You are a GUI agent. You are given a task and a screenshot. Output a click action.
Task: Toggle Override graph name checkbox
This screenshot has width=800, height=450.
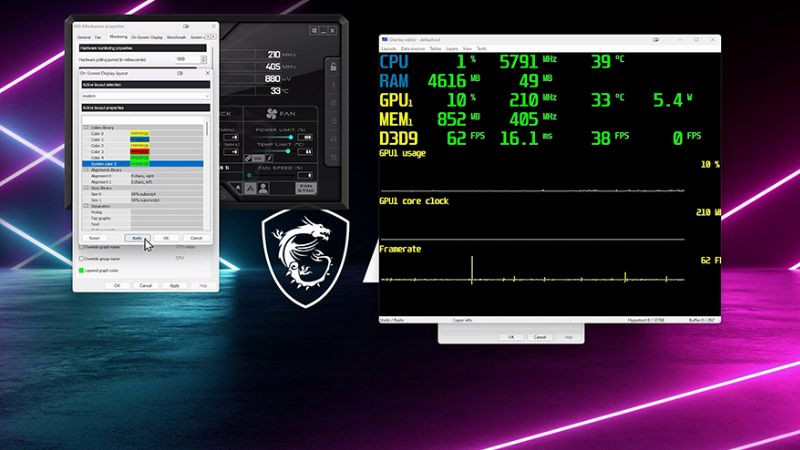tap(81, 247)
